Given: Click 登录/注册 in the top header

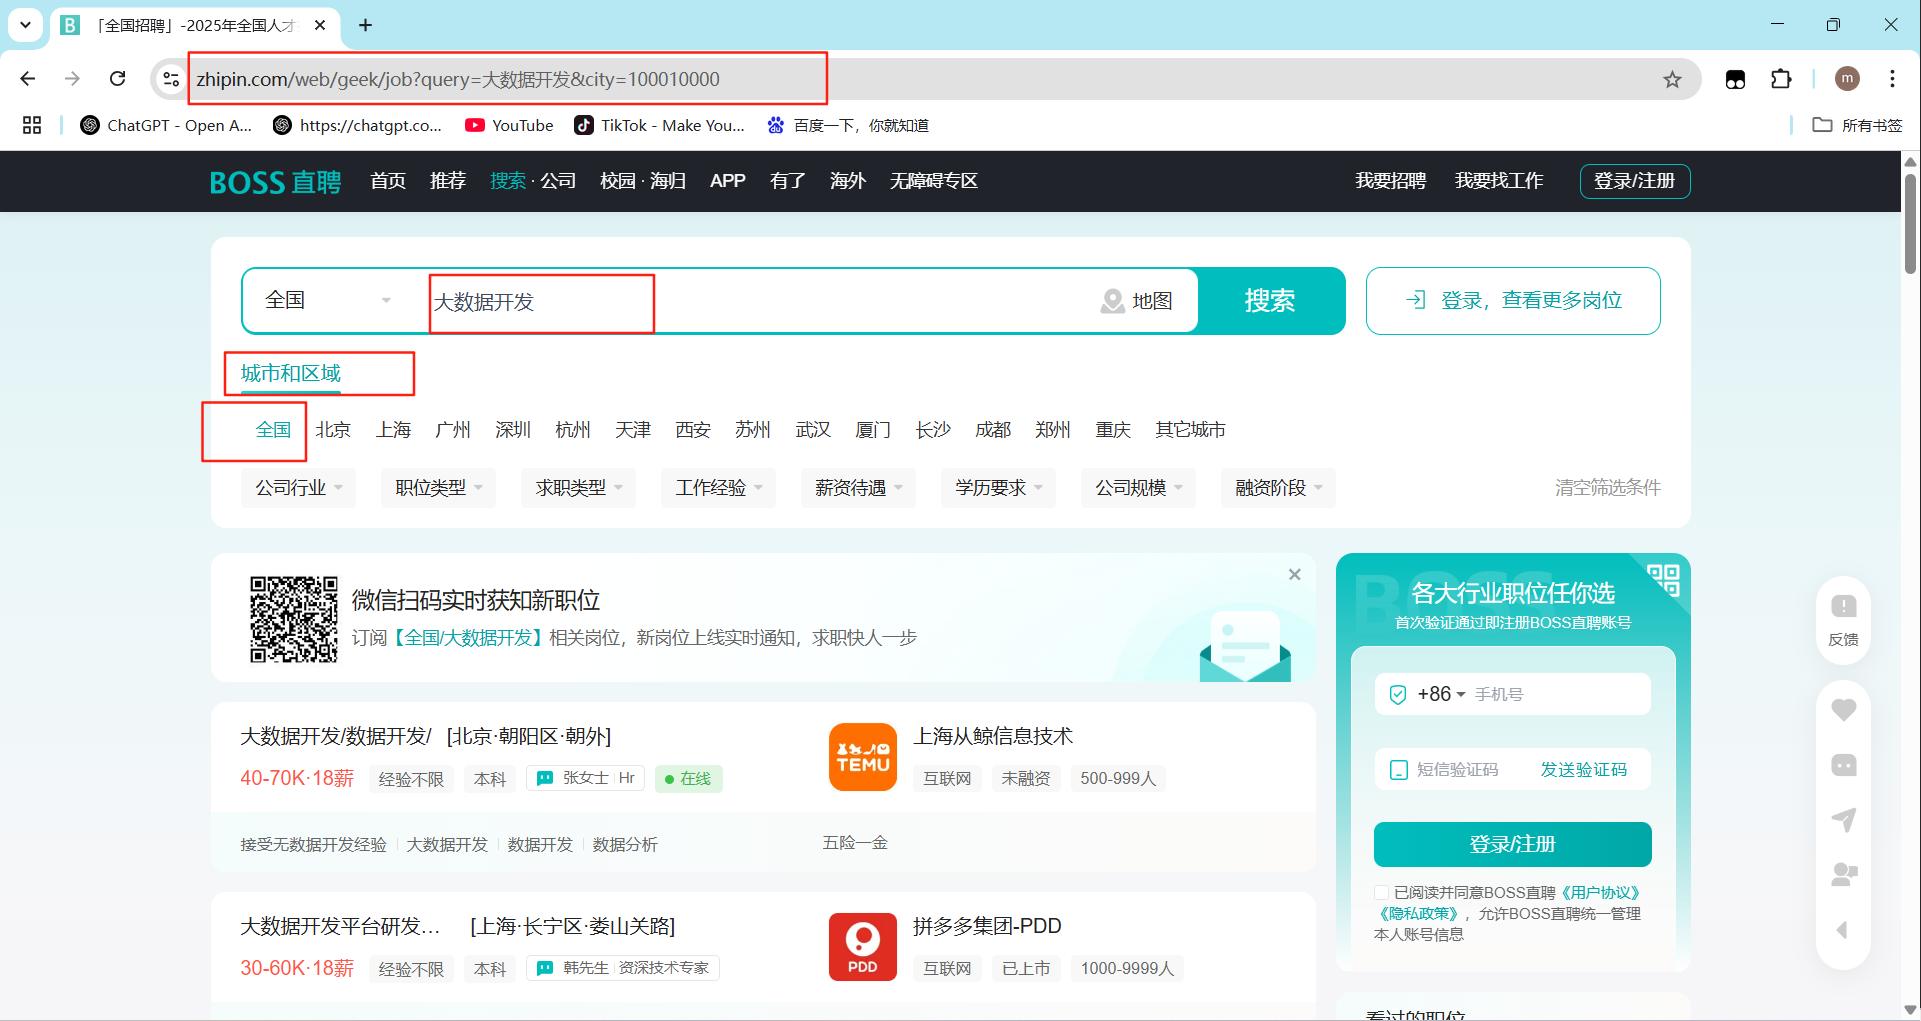Looking at the screenshot, I should pos(1635,181).
